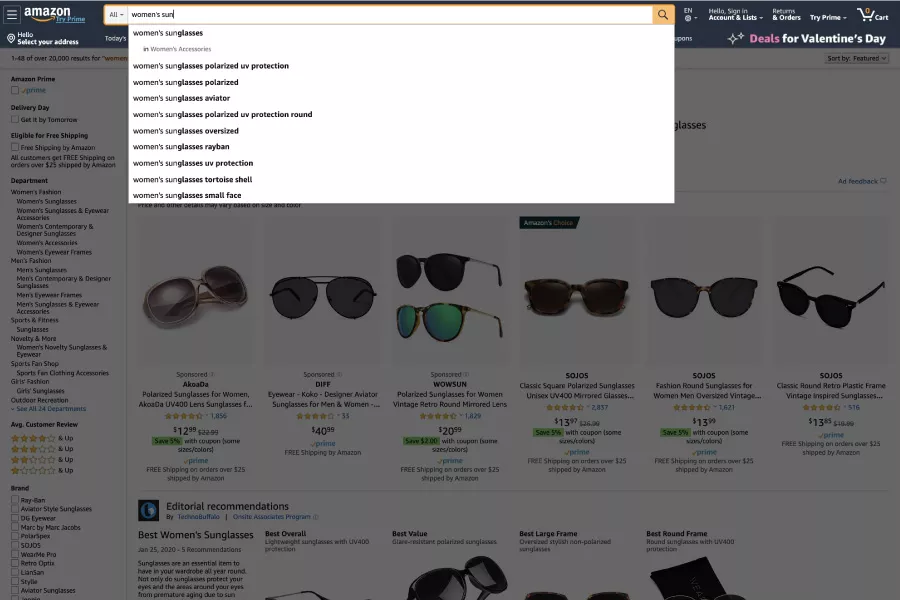Open the TechnoBuffalo author link

coord(199,517)
